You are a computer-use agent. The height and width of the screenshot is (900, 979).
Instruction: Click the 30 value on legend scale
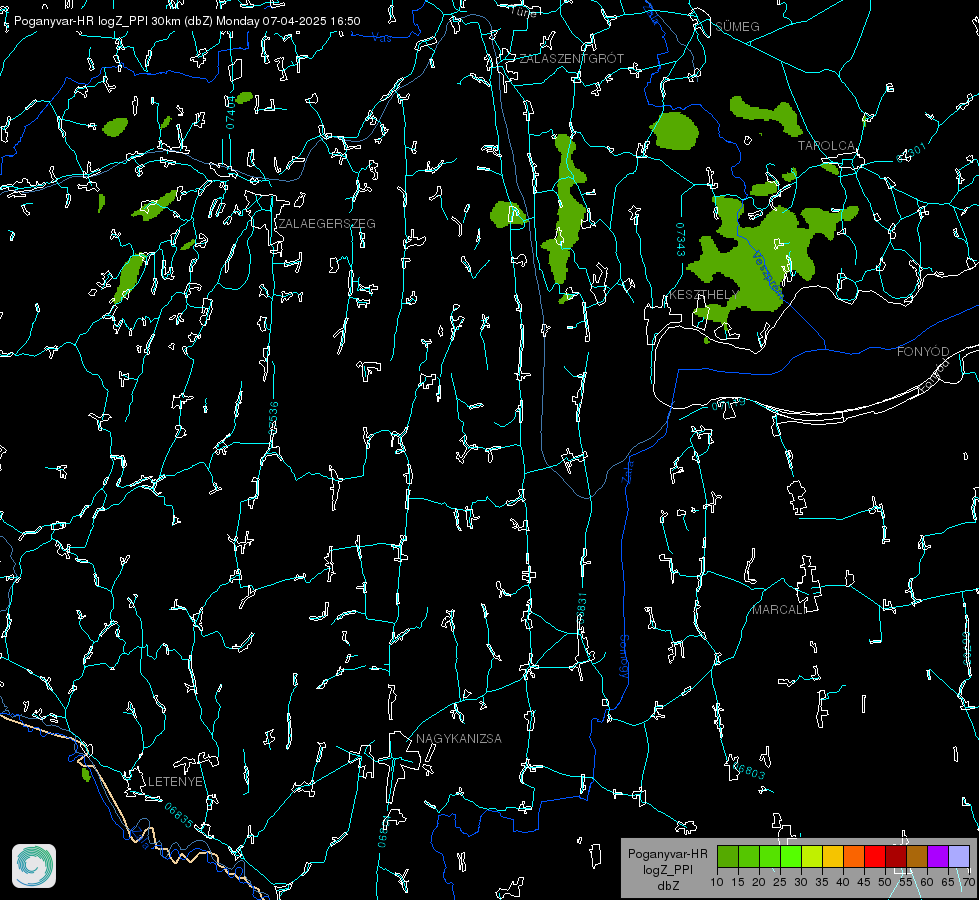tap(801, 882)
